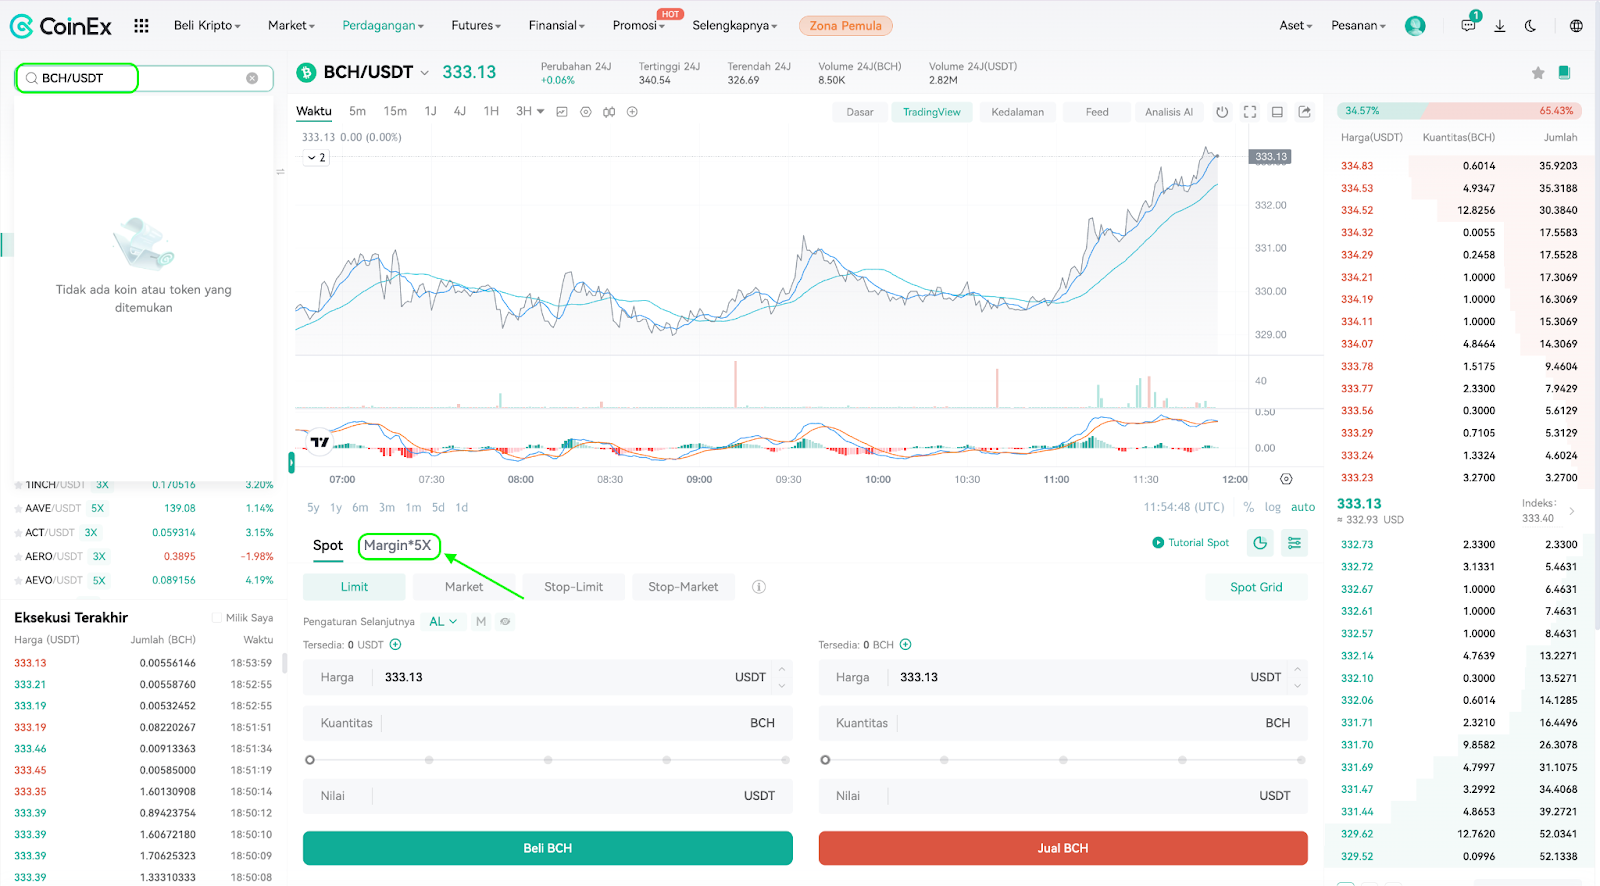Click the BCH coin icon
This screenshot has height=886, width=1600.
(306, 73)
